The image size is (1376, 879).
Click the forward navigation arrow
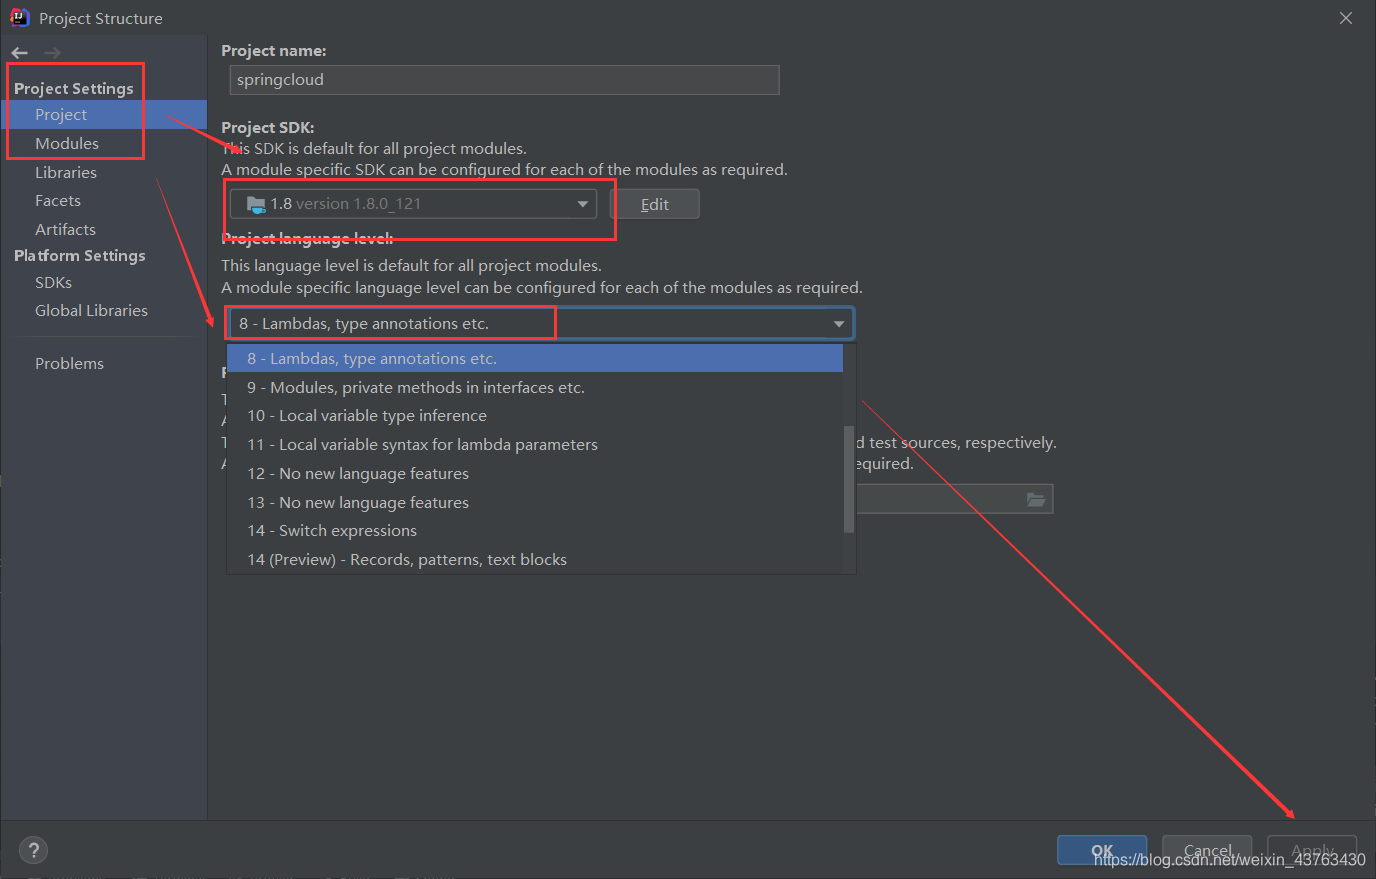click(52, 53)
